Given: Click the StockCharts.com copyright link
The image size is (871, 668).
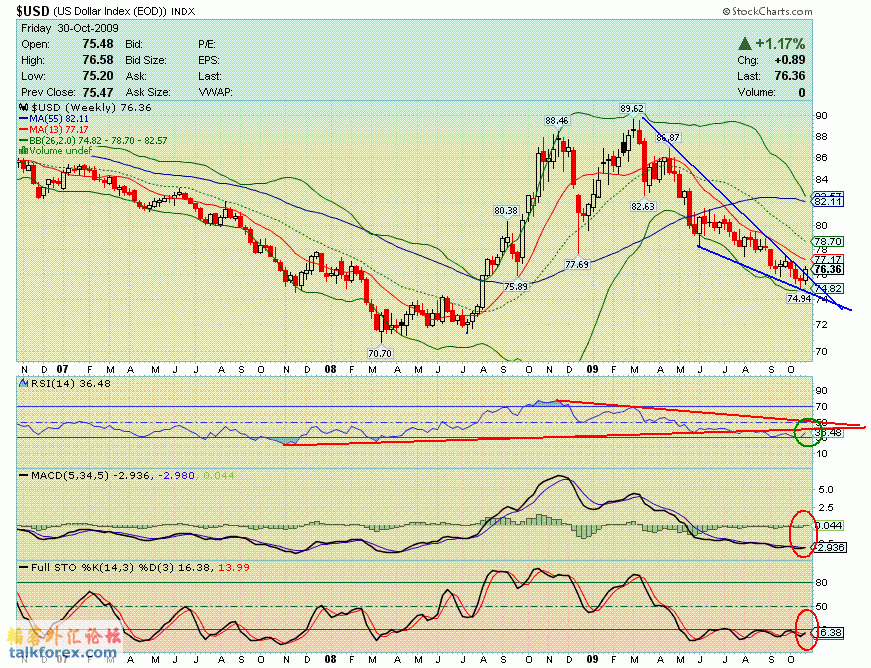Looking at the screenshot, I should click(767, 11).
